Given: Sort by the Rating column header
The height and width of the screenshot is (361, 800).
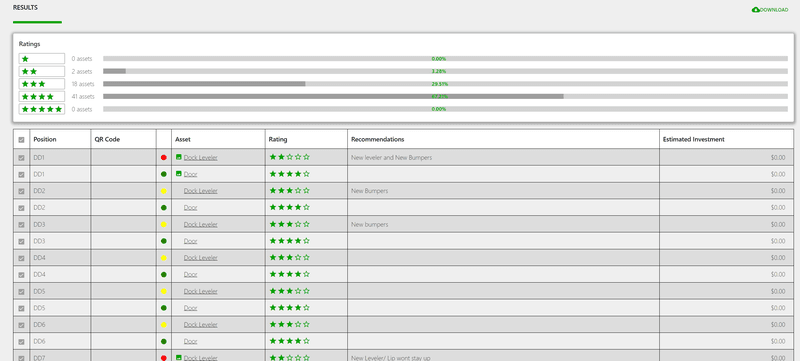Looking at the screenshot, I should click(278, 139).
